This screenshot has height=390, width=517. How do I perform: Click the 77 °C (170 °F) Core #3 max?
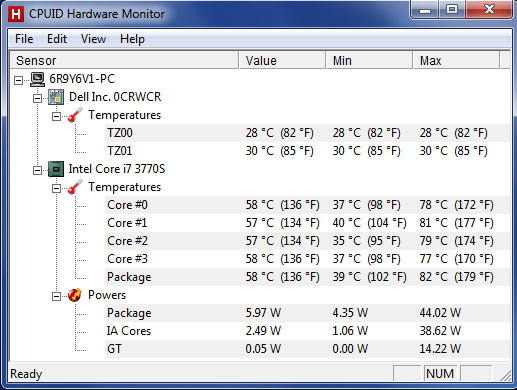click(456, 259)
